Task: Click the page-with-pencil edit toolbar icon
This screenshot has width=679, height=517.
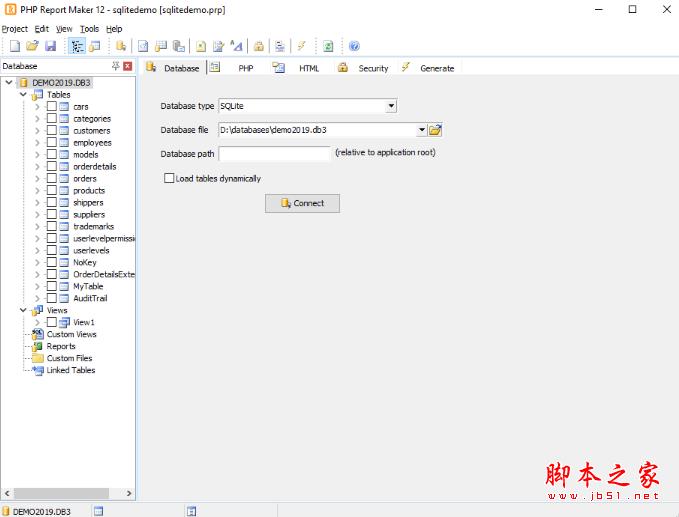Action: (x=219, y=46)
